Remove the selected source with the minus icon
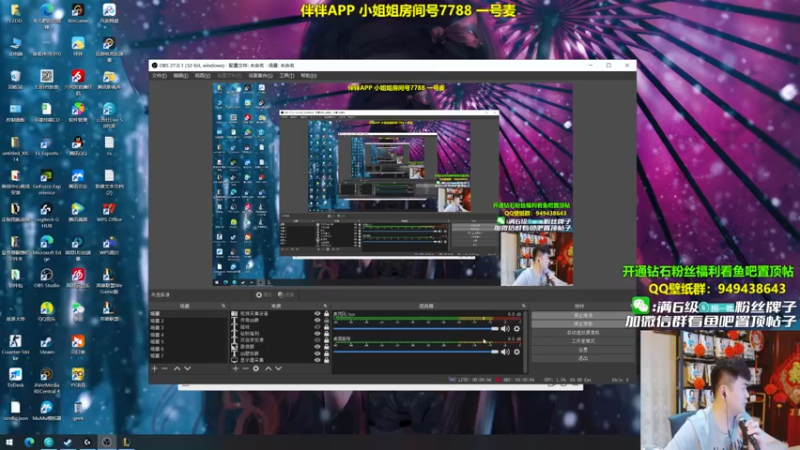 (245, 368)
